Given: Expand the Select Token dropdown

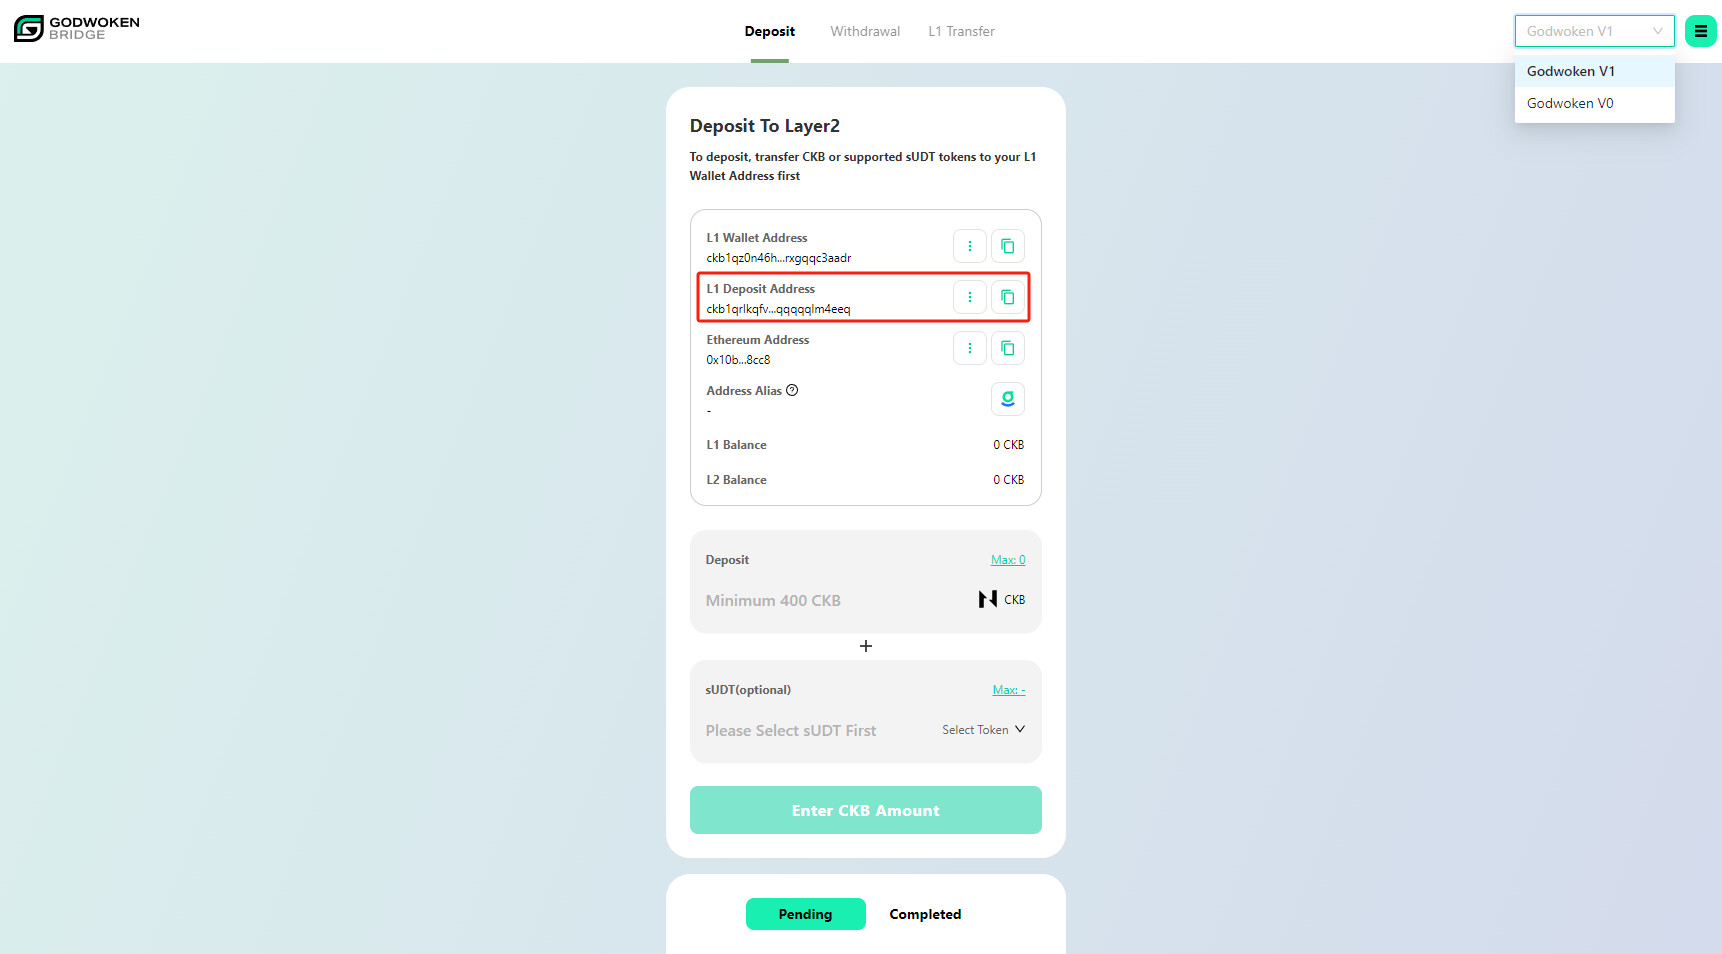Looking at the screenshot, I should [983, 730].
